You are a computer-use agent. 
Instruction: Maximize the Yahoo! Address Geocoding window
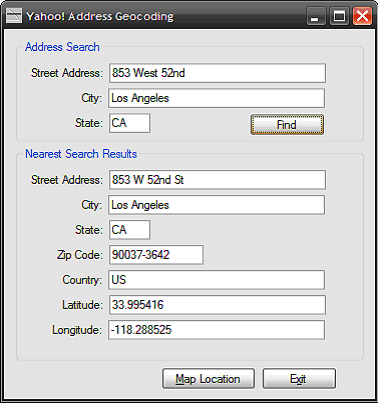click(339, 16)
